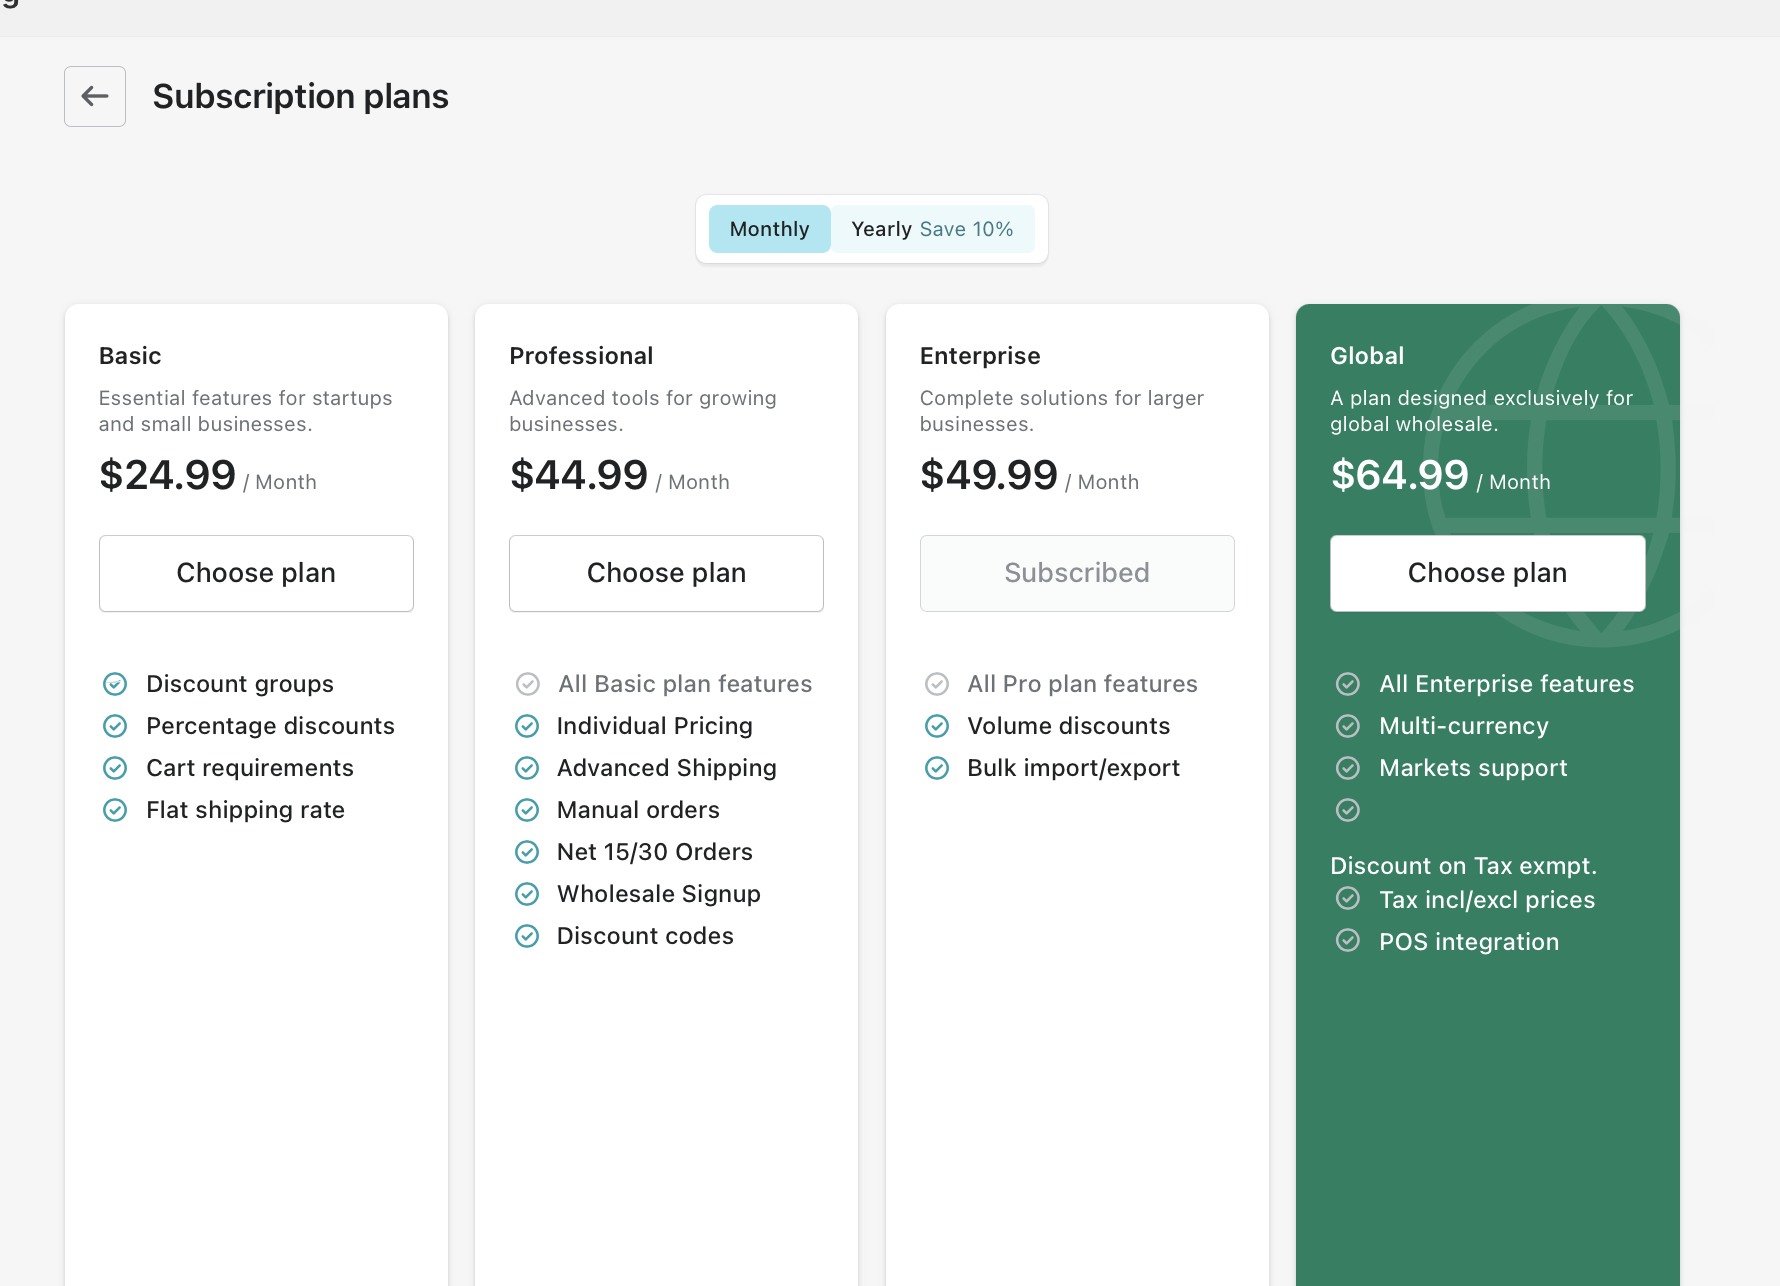1780x1286 pixels.
Task: Choose the Basic plan
Action: point(256,573)
